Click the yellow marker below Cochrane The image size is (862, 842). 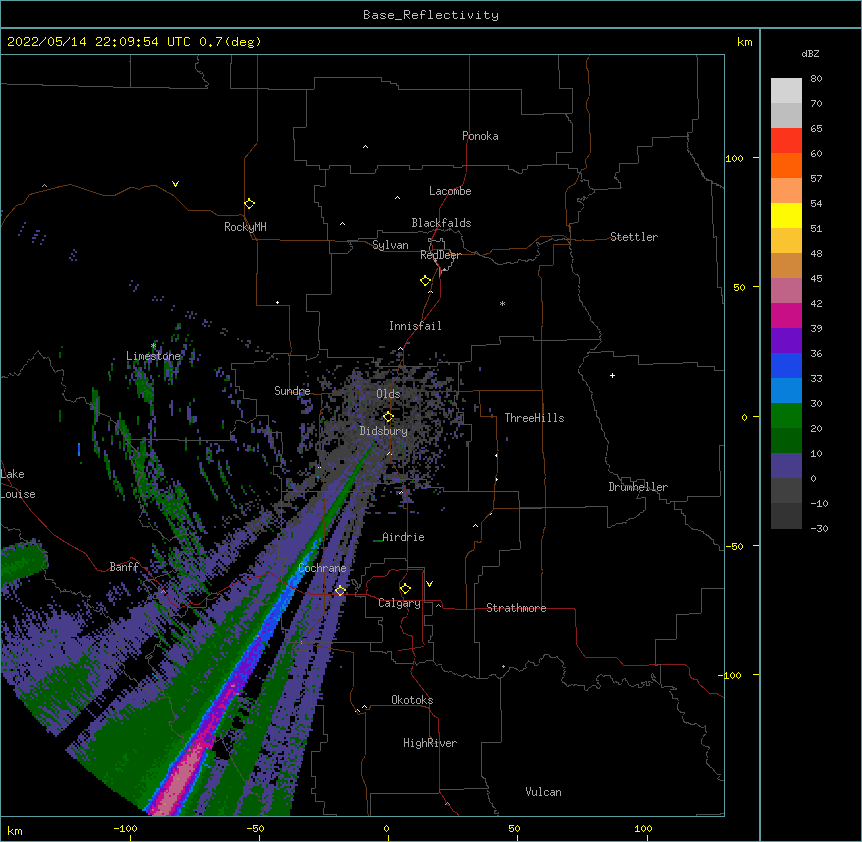click(340, 590)
